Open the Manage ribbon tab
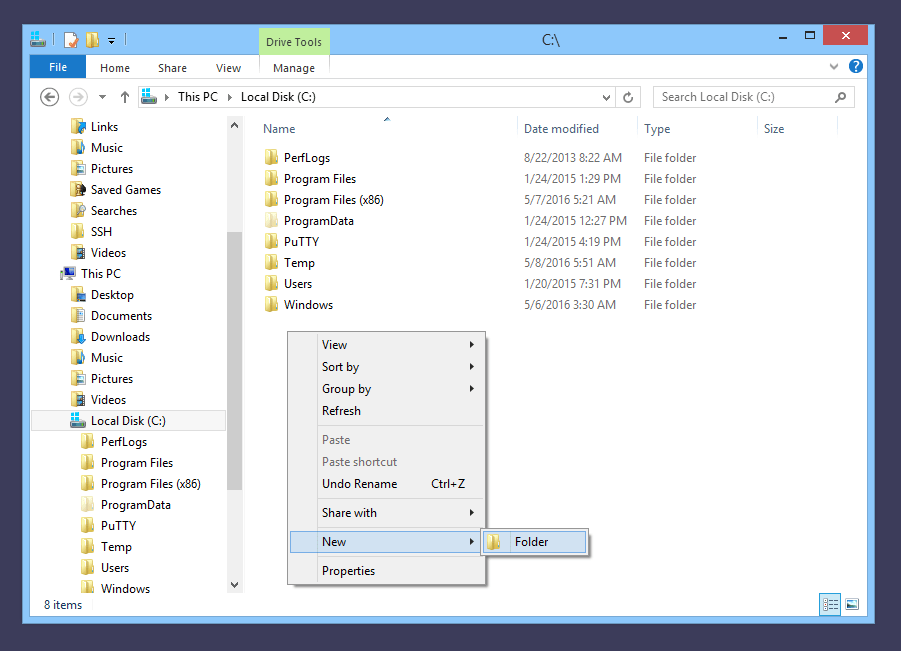Screen dimensions: 901x651 tap(294, 68)
